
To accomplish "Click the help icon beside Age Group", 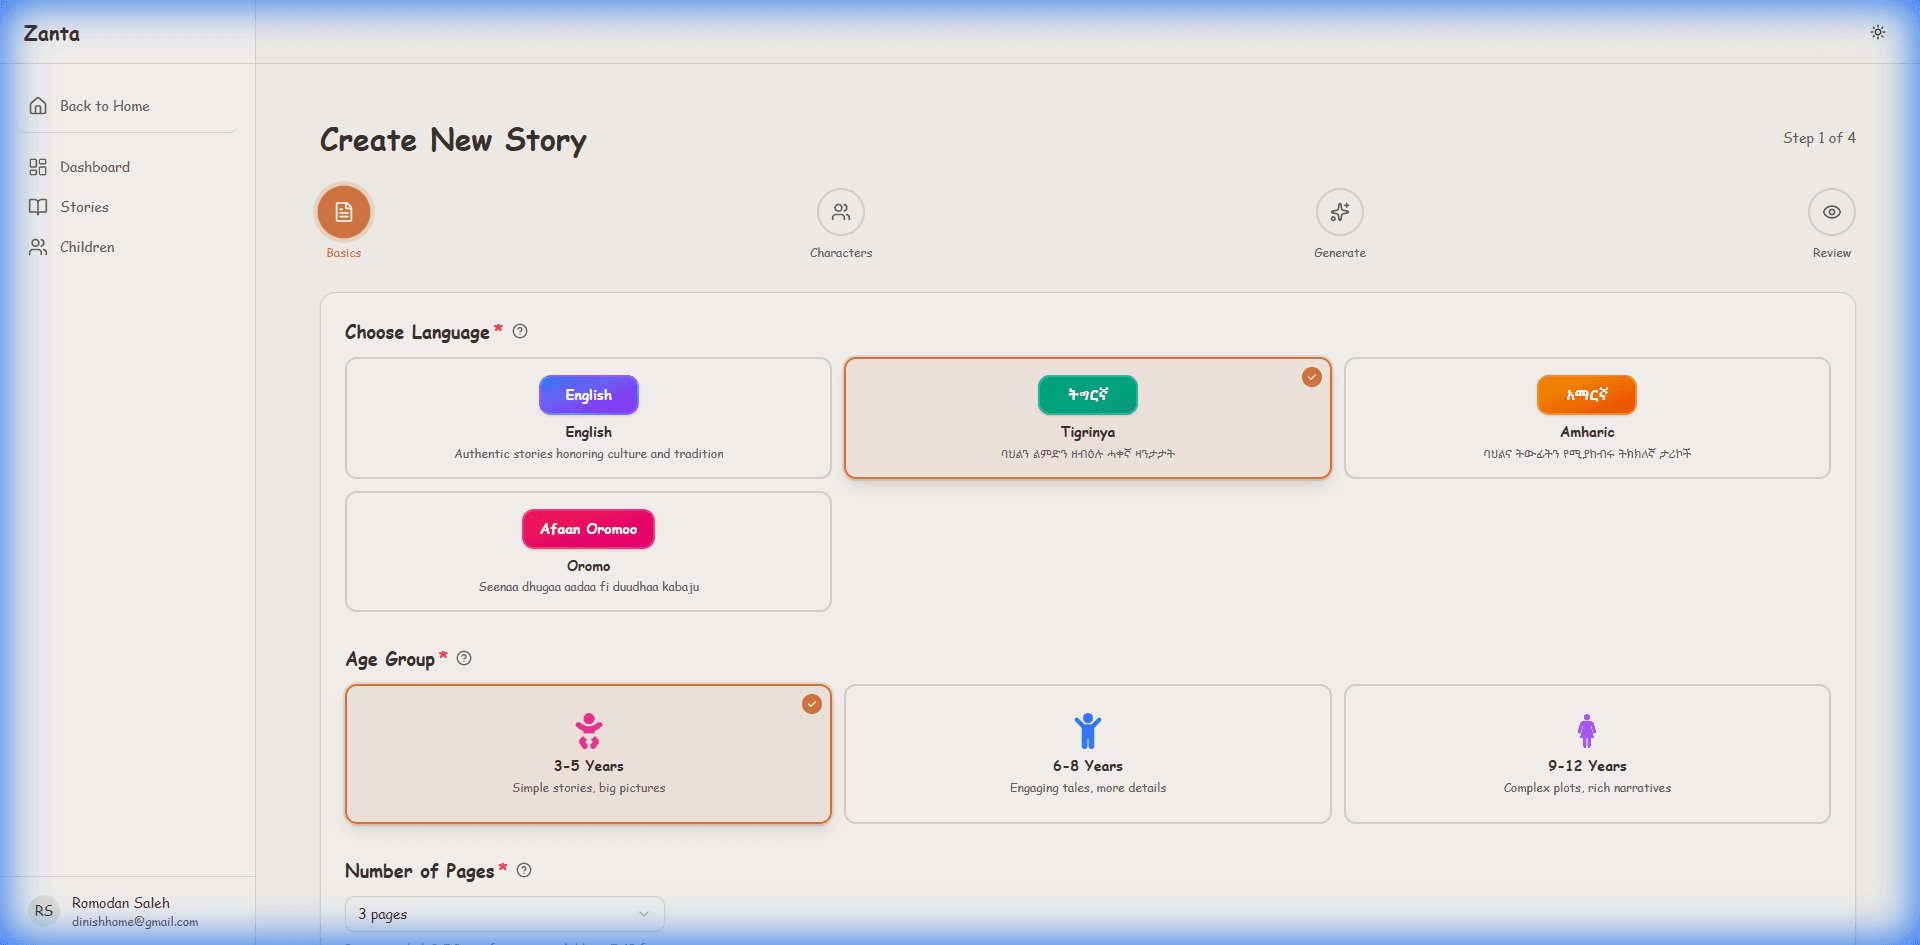I will (463, 658).
